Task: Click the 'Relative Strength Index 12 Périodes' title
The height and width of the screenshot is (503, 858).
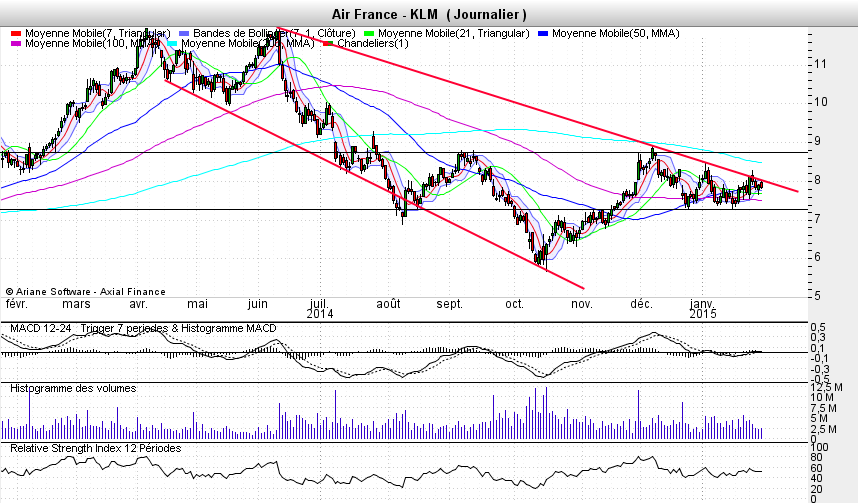Action: (x=96, y=448)
